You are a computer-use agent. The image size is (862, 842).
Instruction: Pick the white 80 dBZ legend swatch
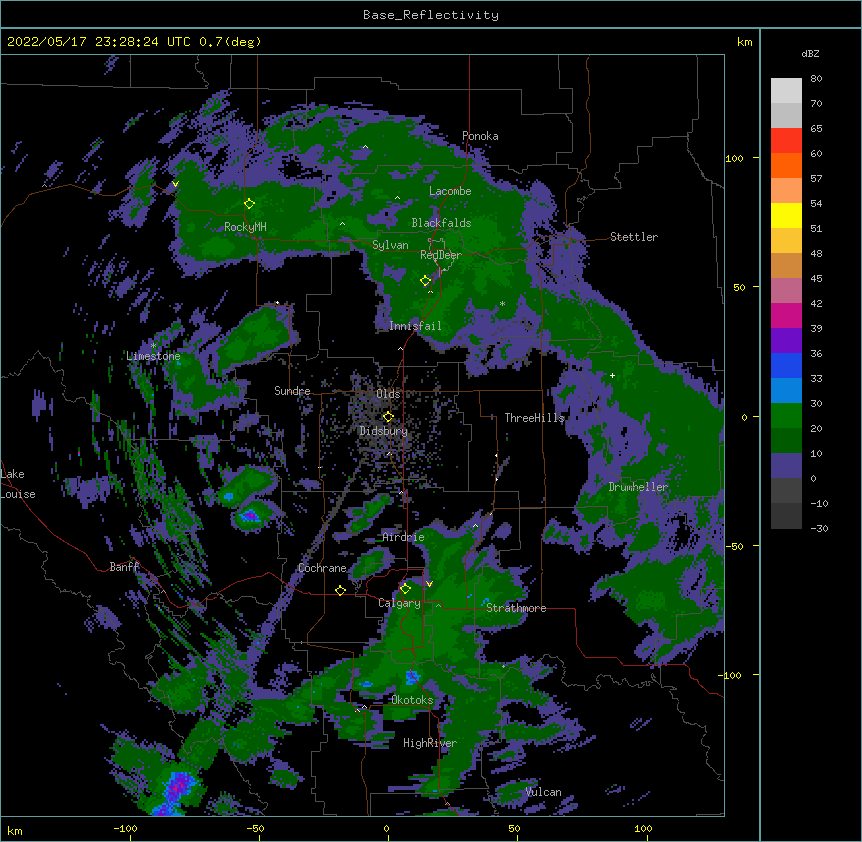pos(786,91)
